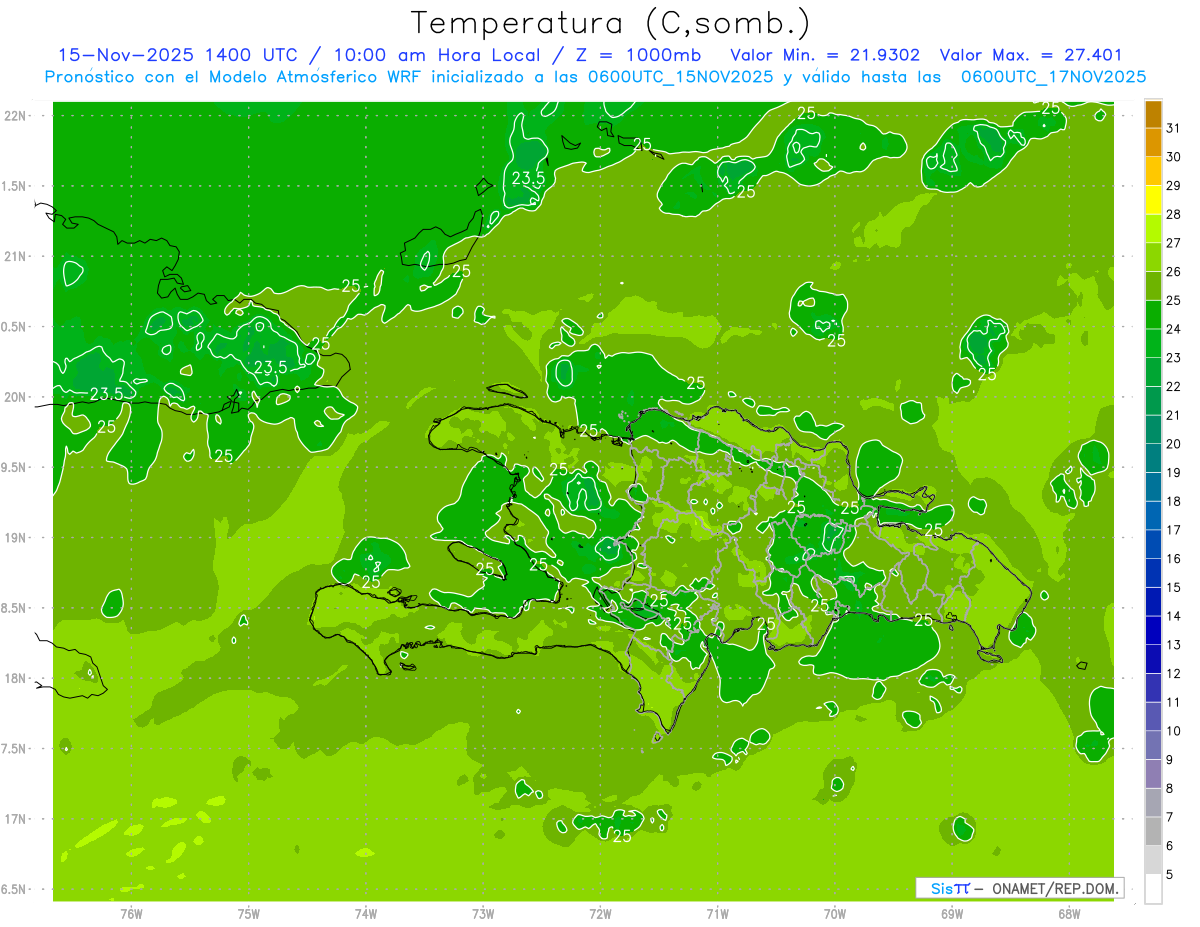This screenshot has width=1200, height=927.
Task: Click the 74W longitude axis label
Action: click(366, 914)
